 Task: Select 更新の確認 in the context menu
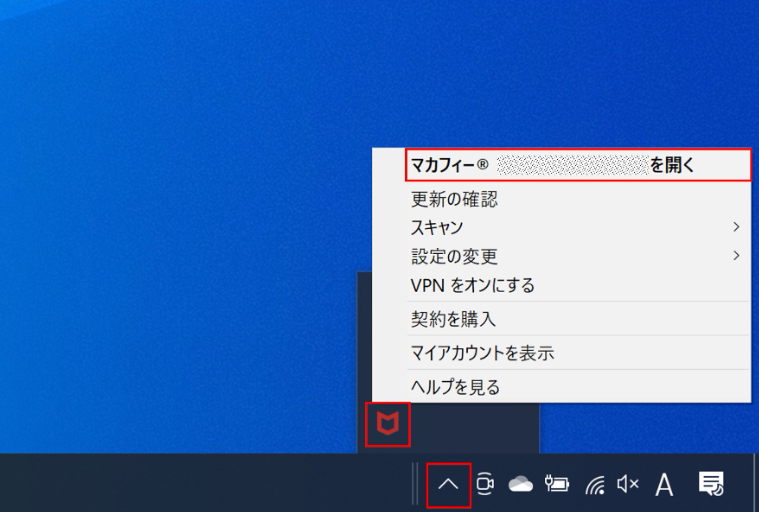[x=578, y=199]
